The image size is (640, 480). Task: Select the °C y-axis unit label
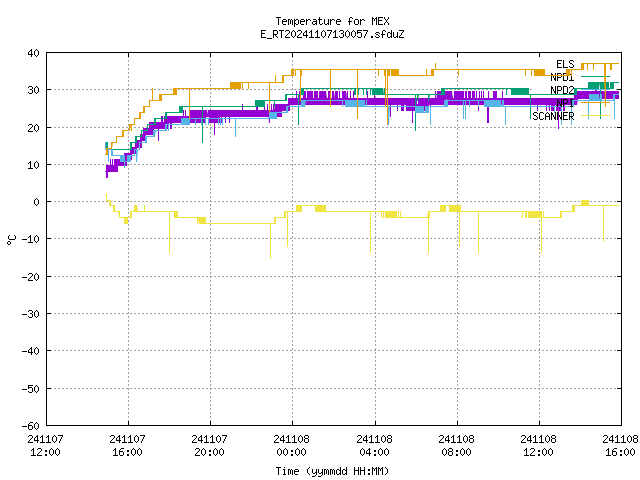[x=11, y=240]
